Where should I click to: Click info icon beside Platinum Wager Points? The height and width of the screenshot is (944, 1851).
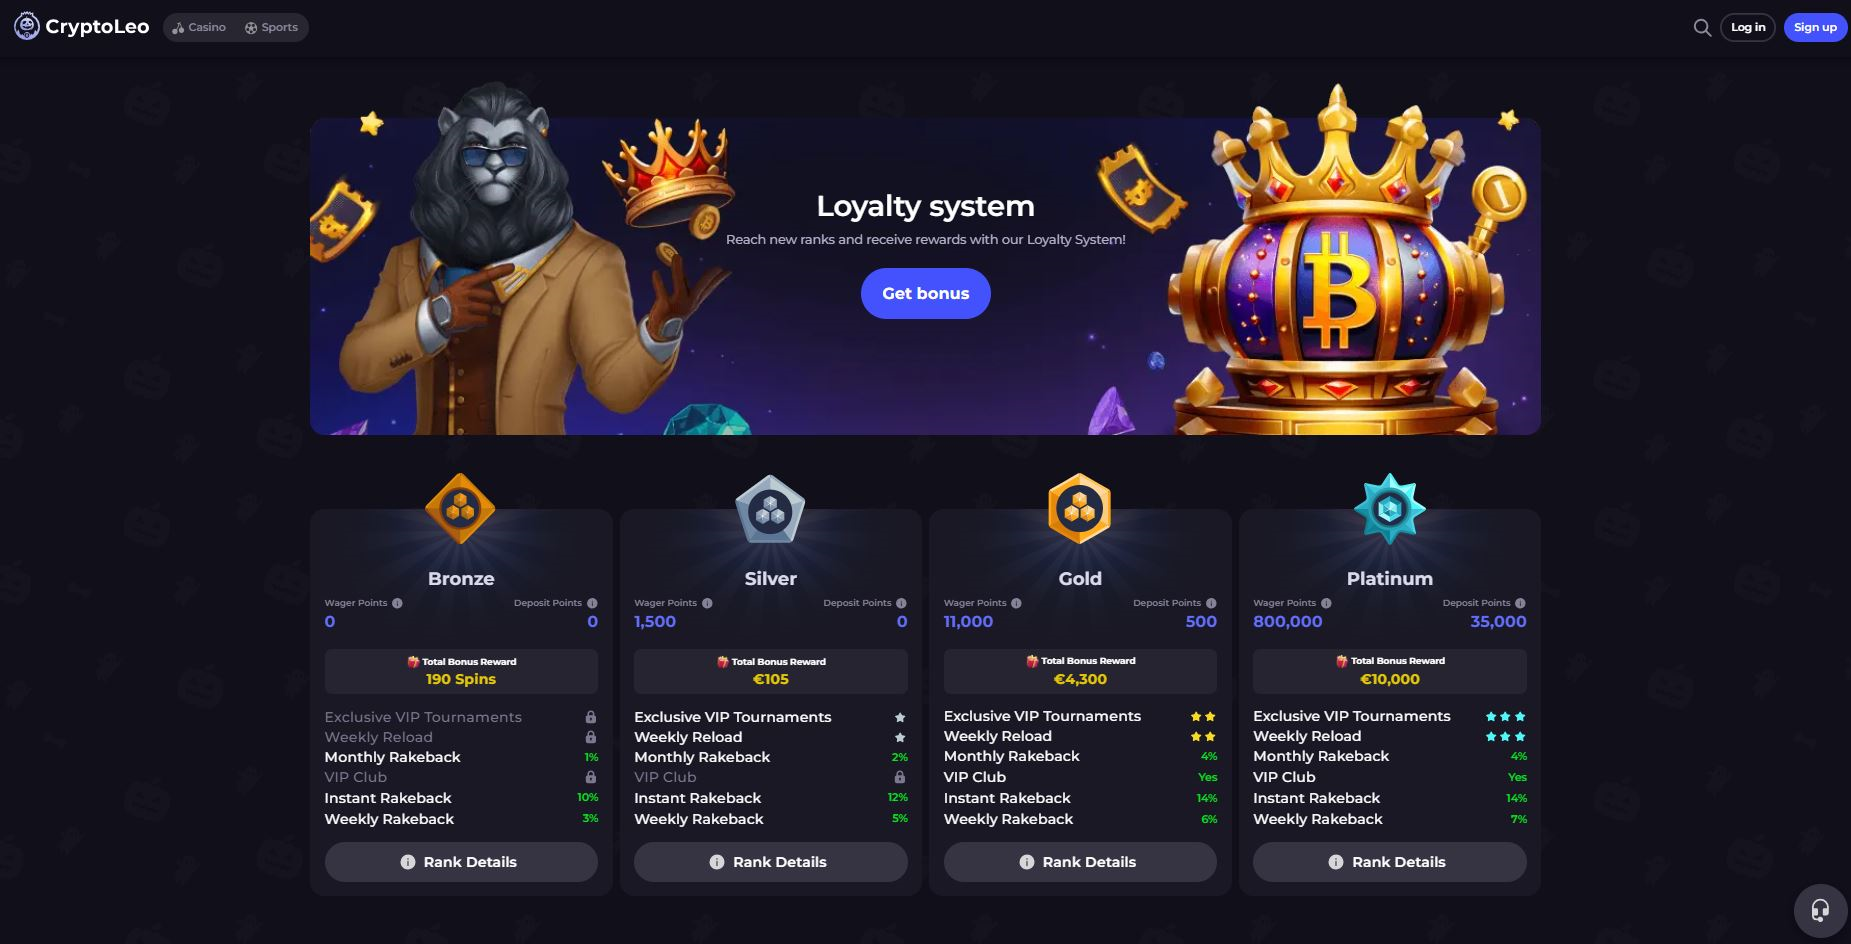coord(1326,603)
